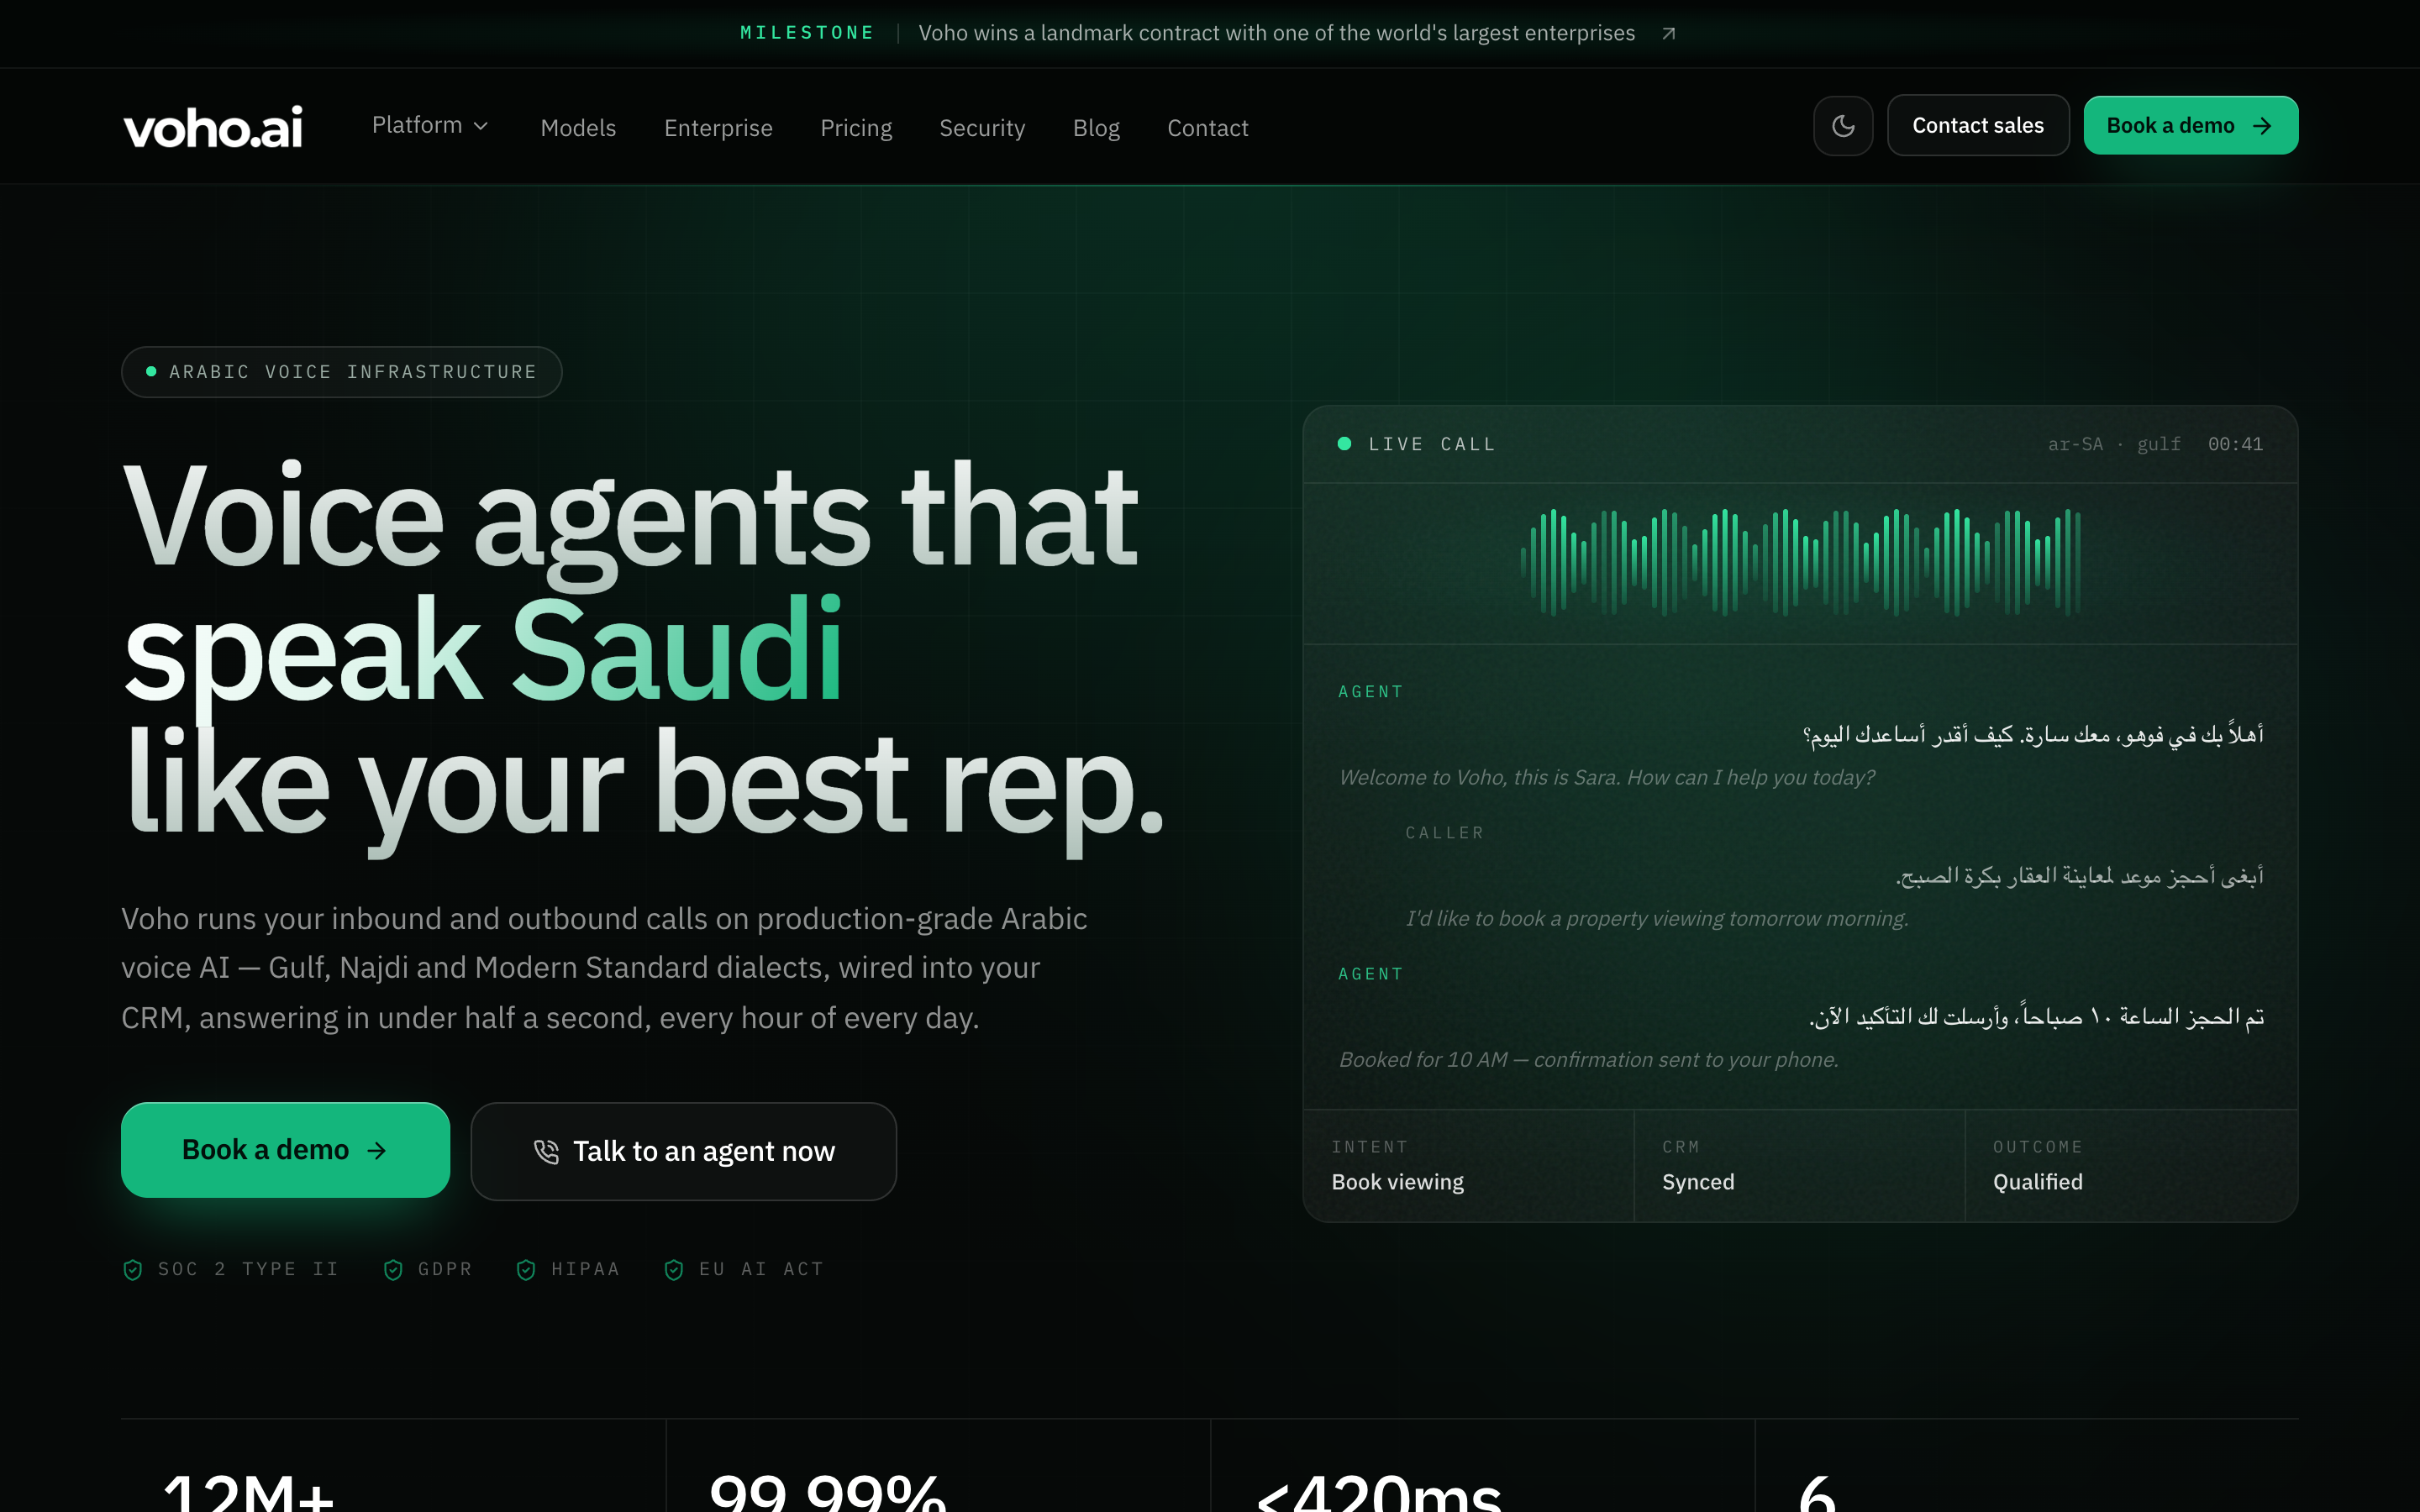Open the milestone headline about landmark contract
Image resolution: width=2420 pixels, height=1512 pixels.
[x=1277, y=33]
